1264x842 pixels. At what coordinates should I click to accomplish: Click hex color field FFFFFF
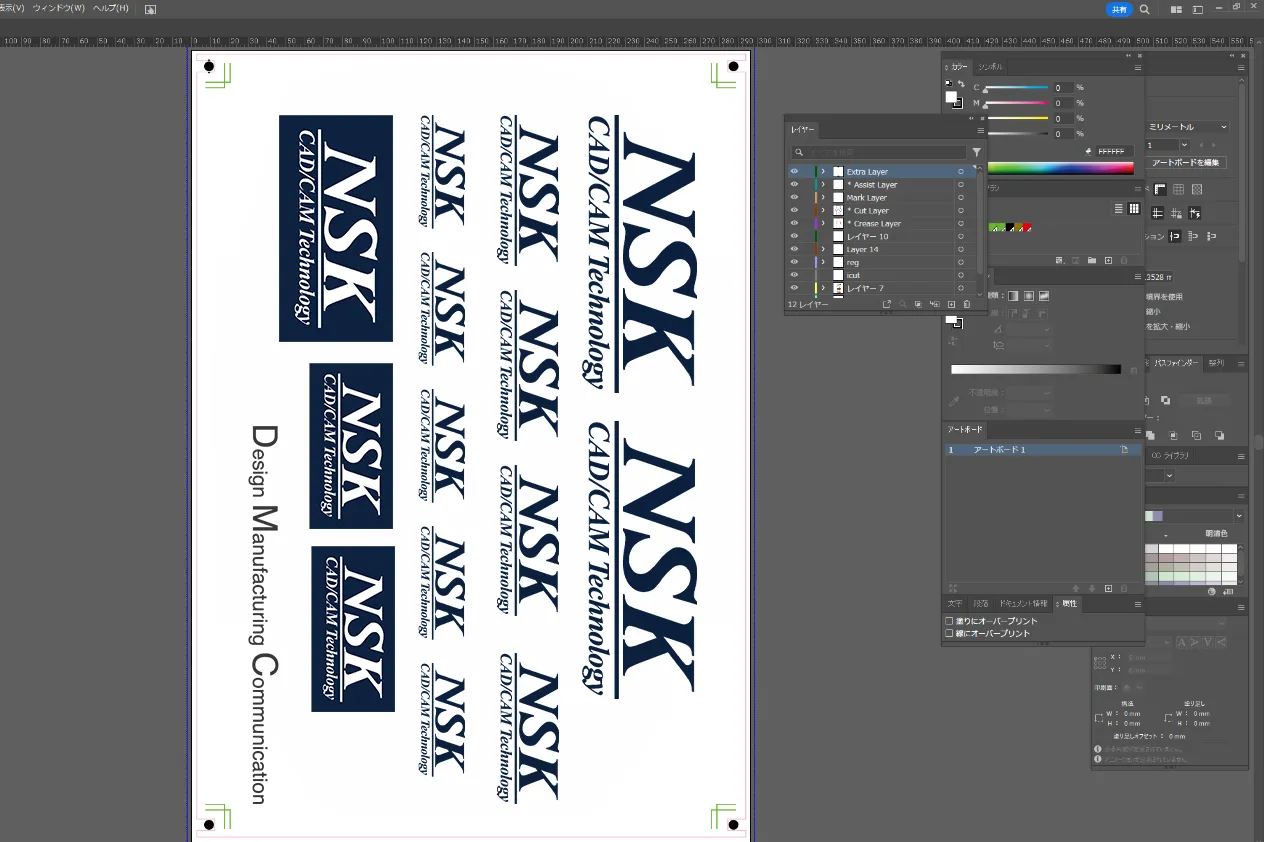coord(1114,151)
